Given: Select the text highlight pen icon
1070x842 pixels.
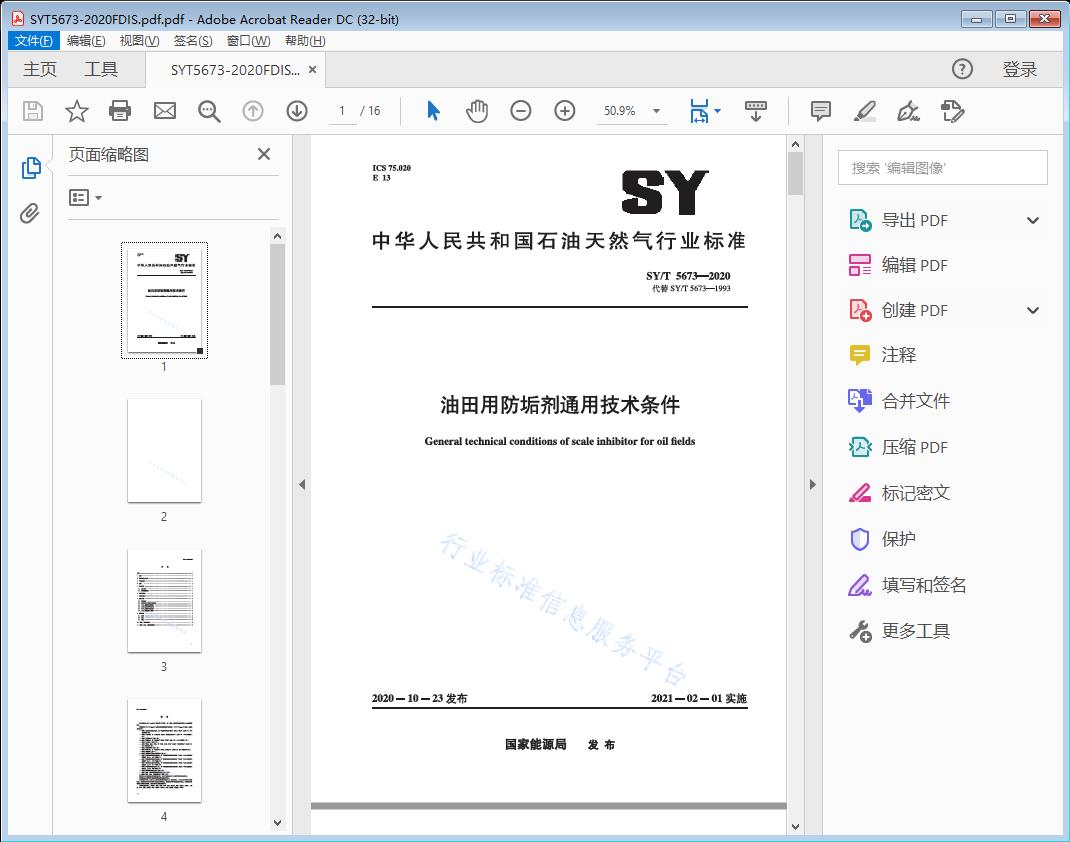Looking at the screenshot, I should (865, 111).
